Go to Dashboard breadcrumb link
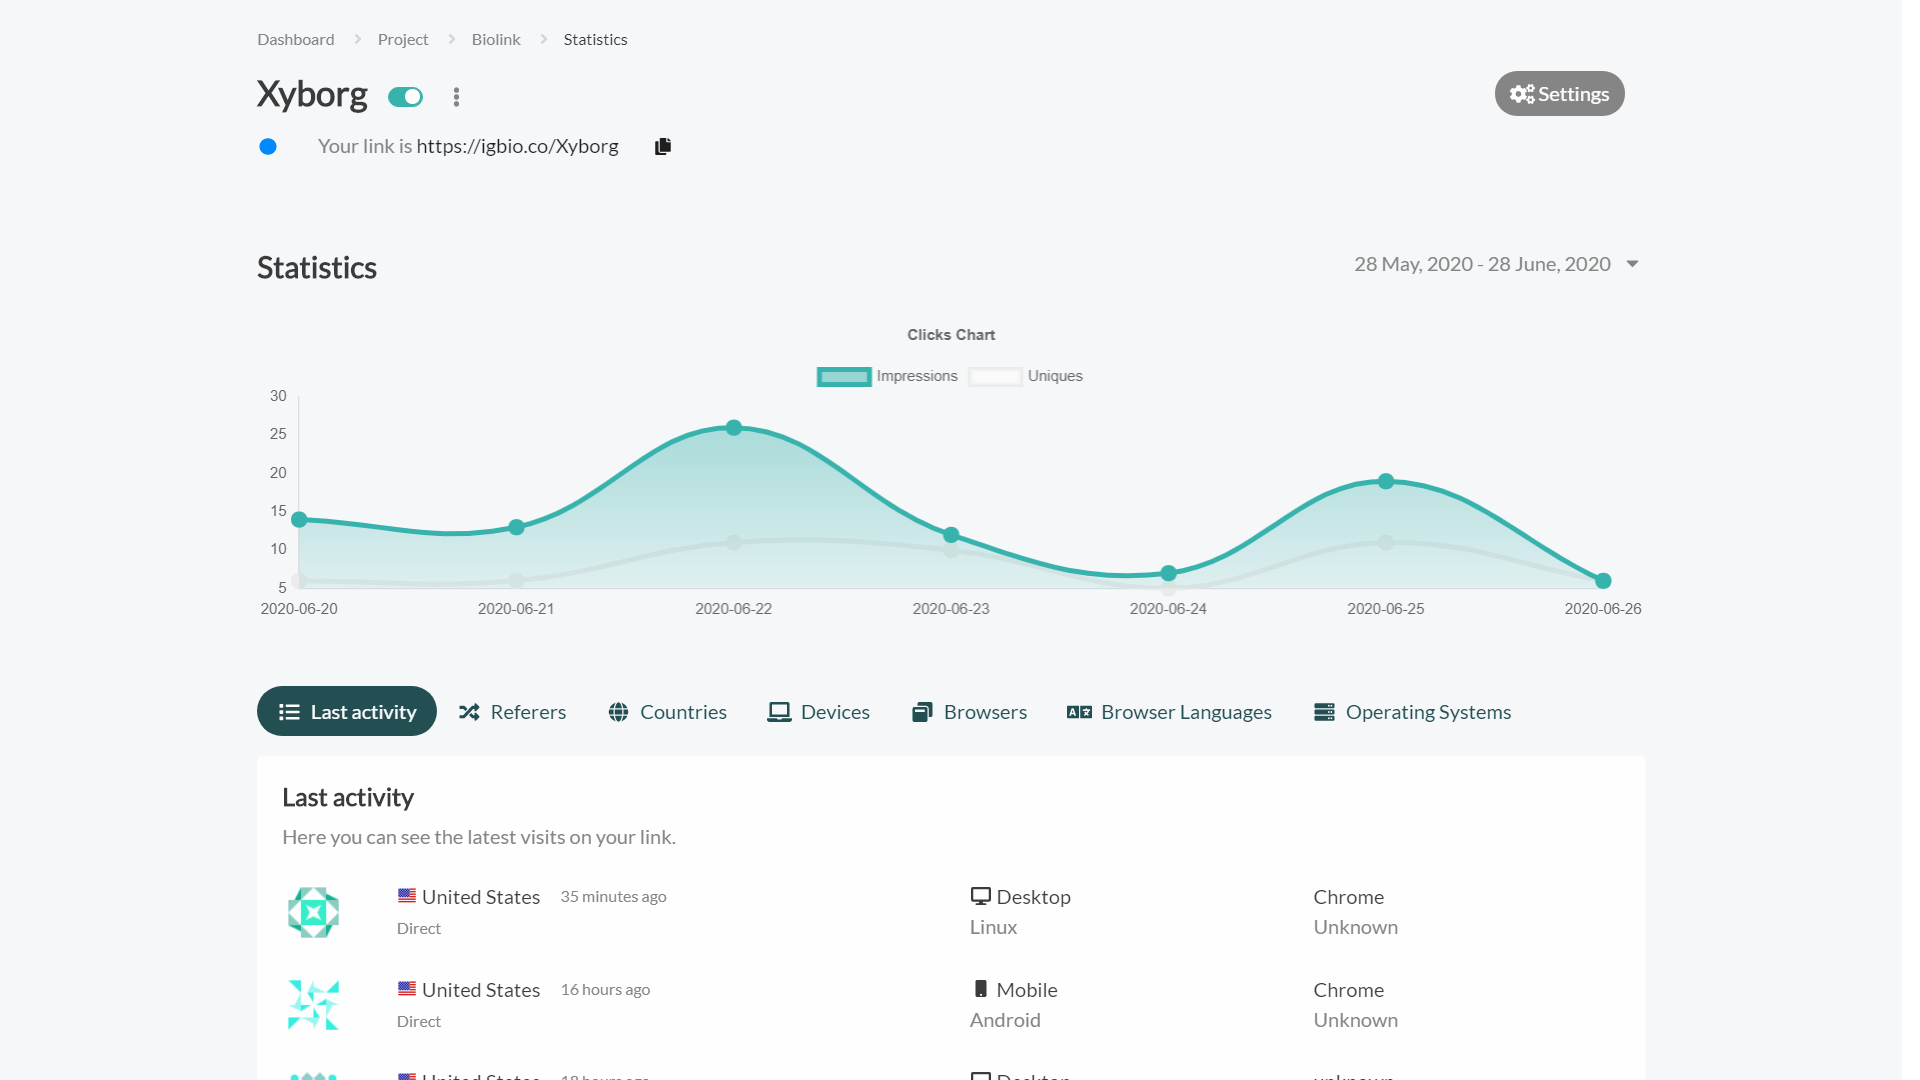 [x=295, y=40]
